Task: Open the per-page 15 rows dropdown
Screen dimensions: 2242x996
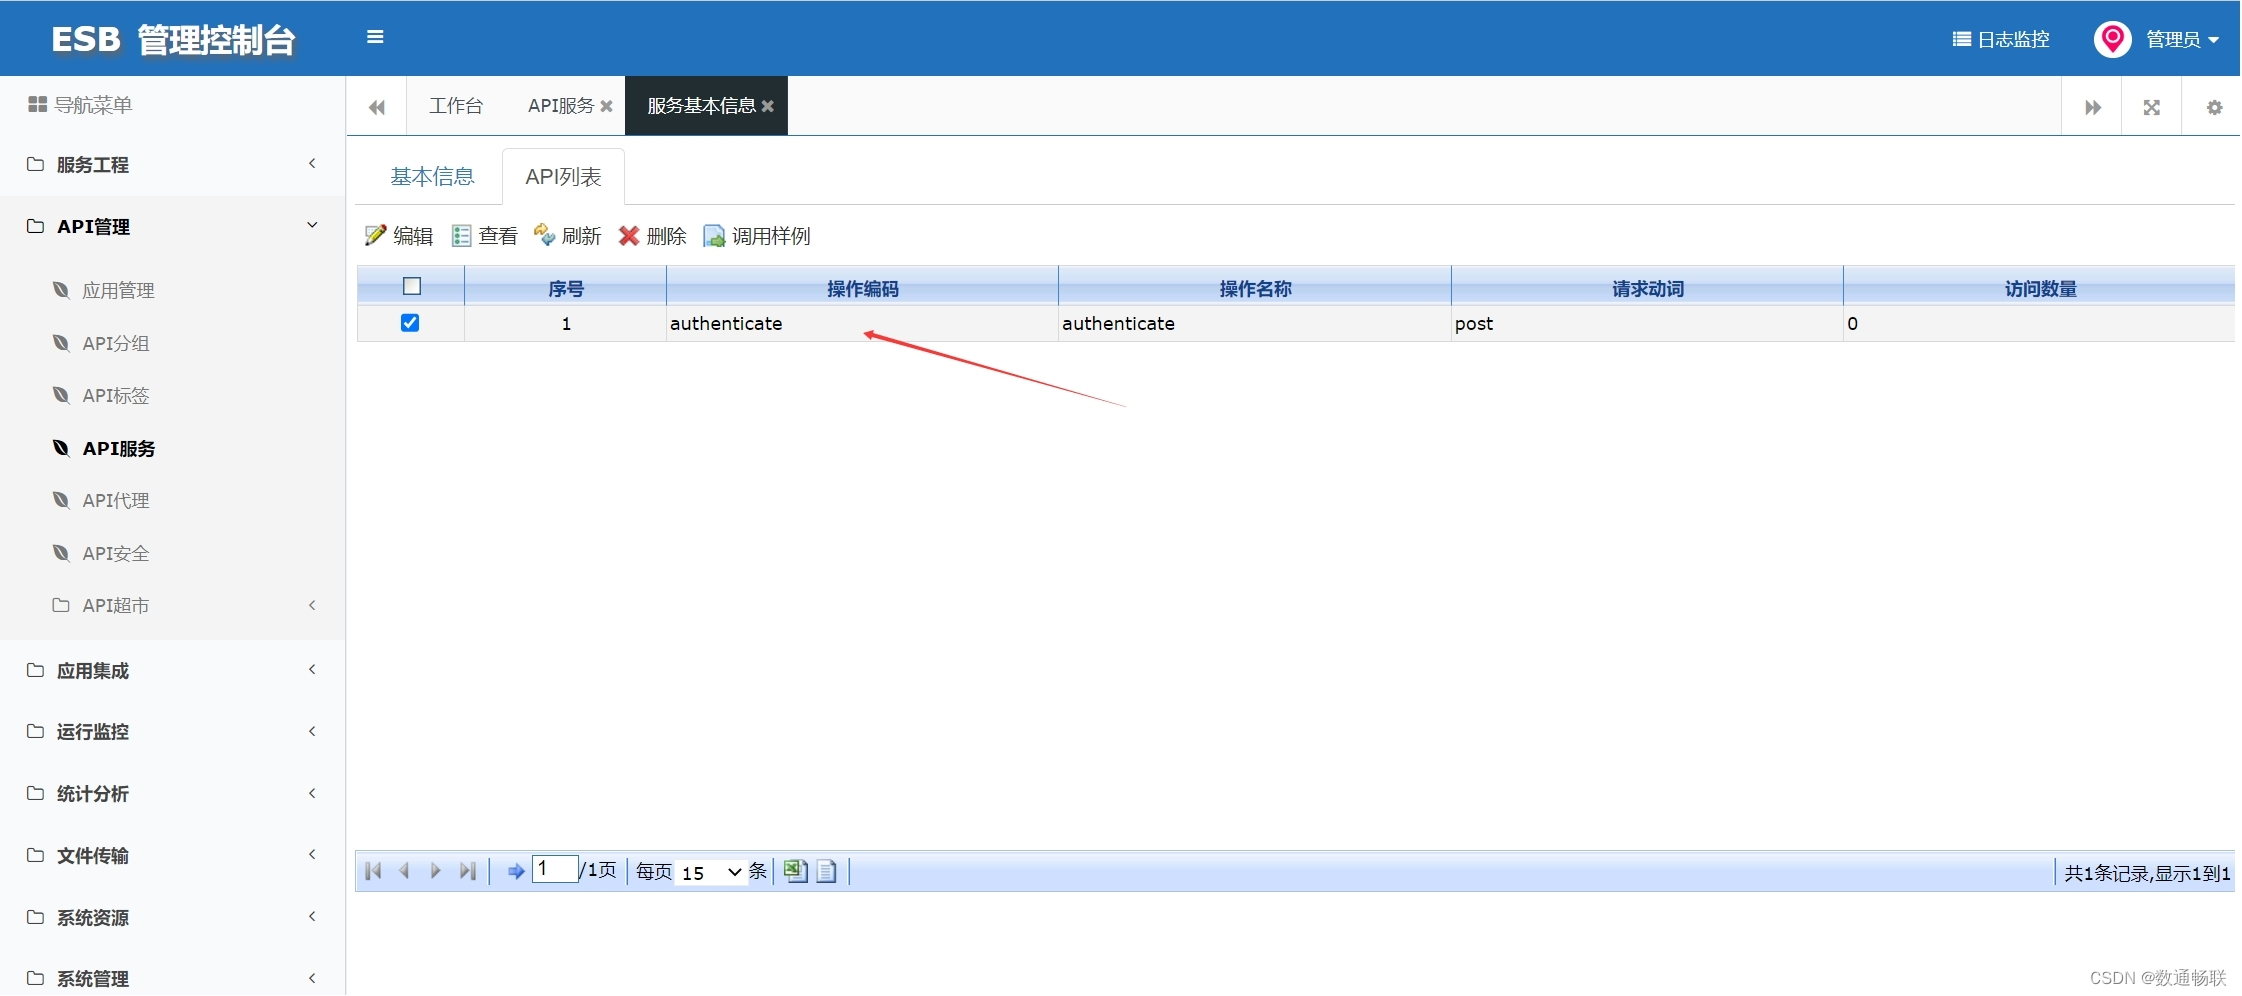Action: tap(711, 872)
